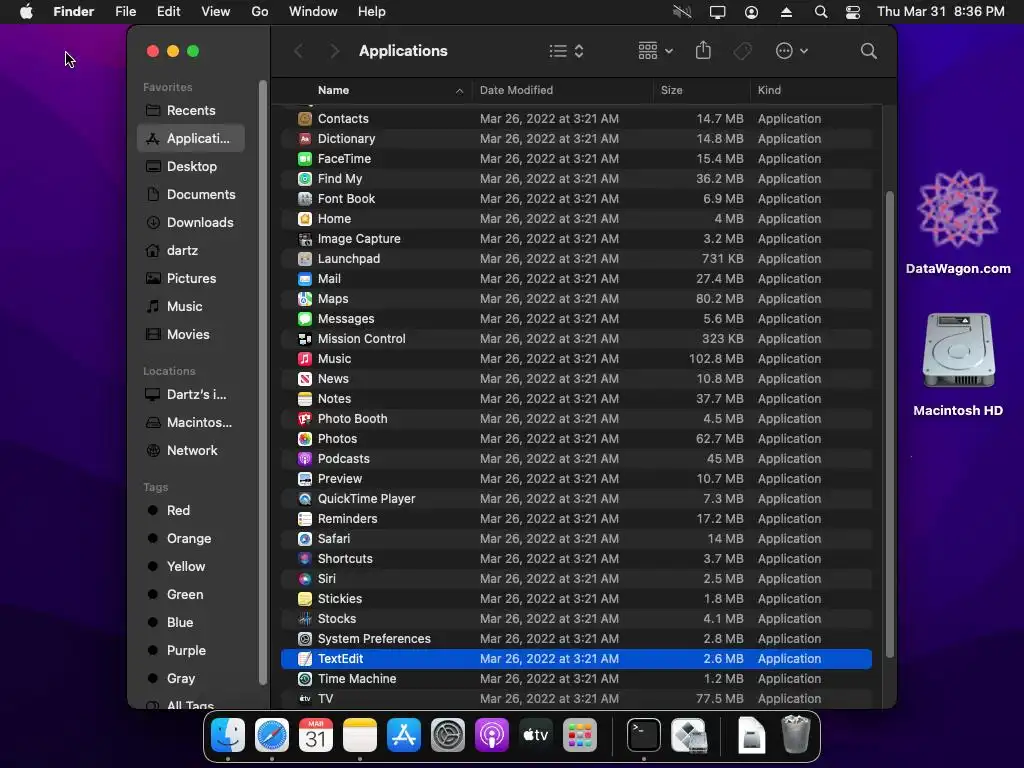Viewport: 1024px width, 768px height.
Task: Open System Preferences in the Dock
Action: (x=448, y=735)
